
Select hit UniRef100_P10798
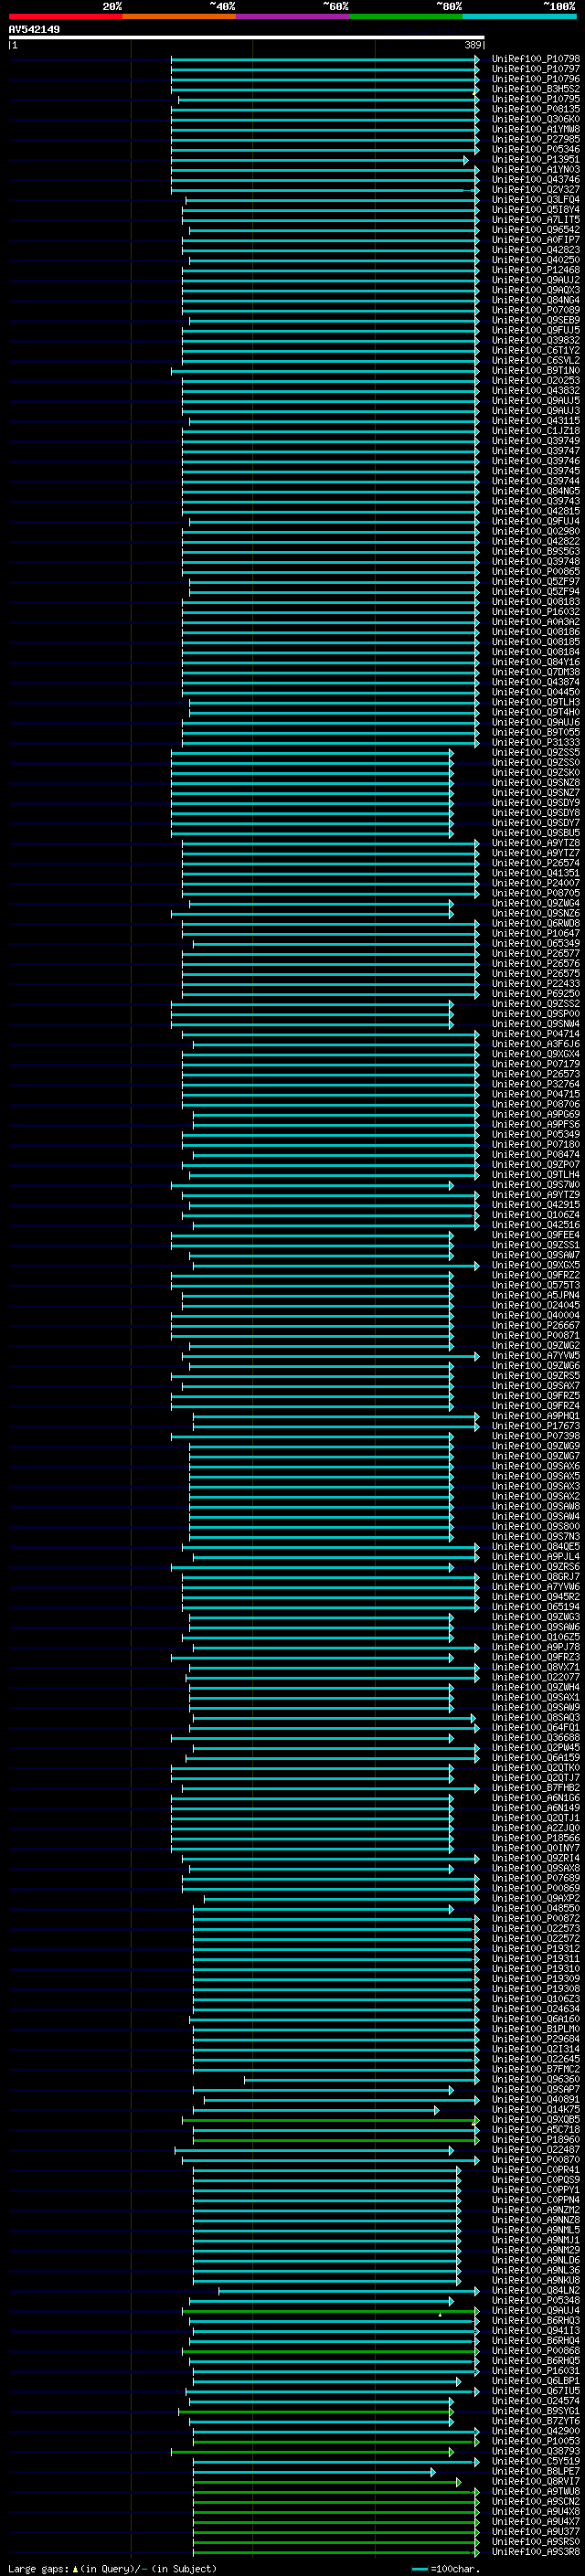point(535,59)
